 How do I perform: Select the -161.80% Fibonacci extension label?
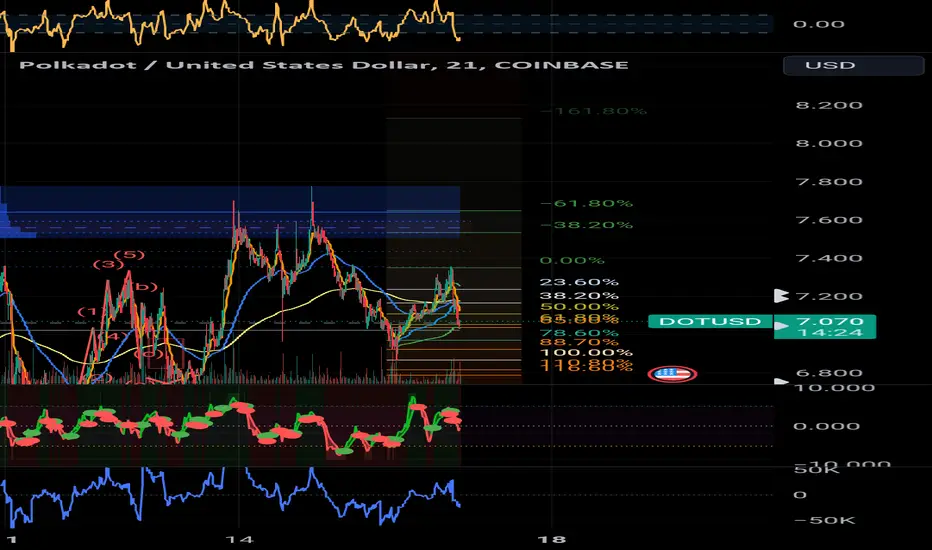tap(594, 111)
